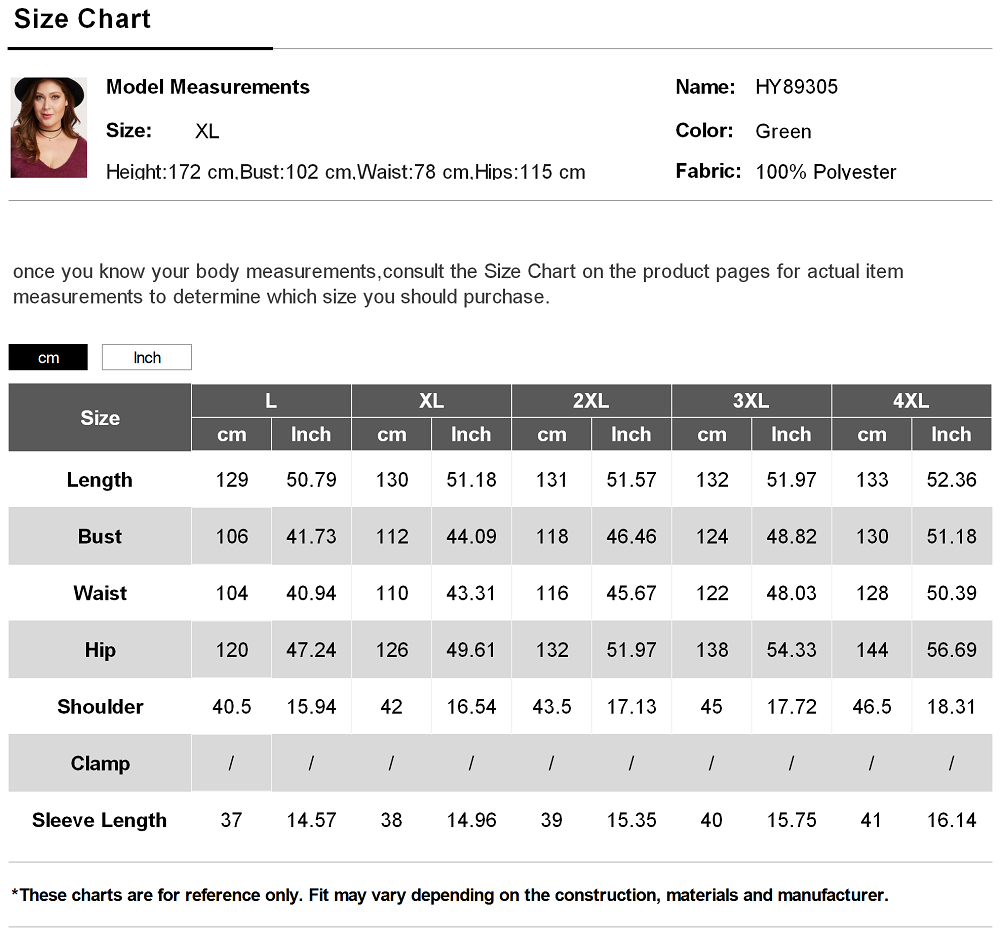Click the Shoulder row label
Screen dimensions: 1000x935
coord(99,707)
